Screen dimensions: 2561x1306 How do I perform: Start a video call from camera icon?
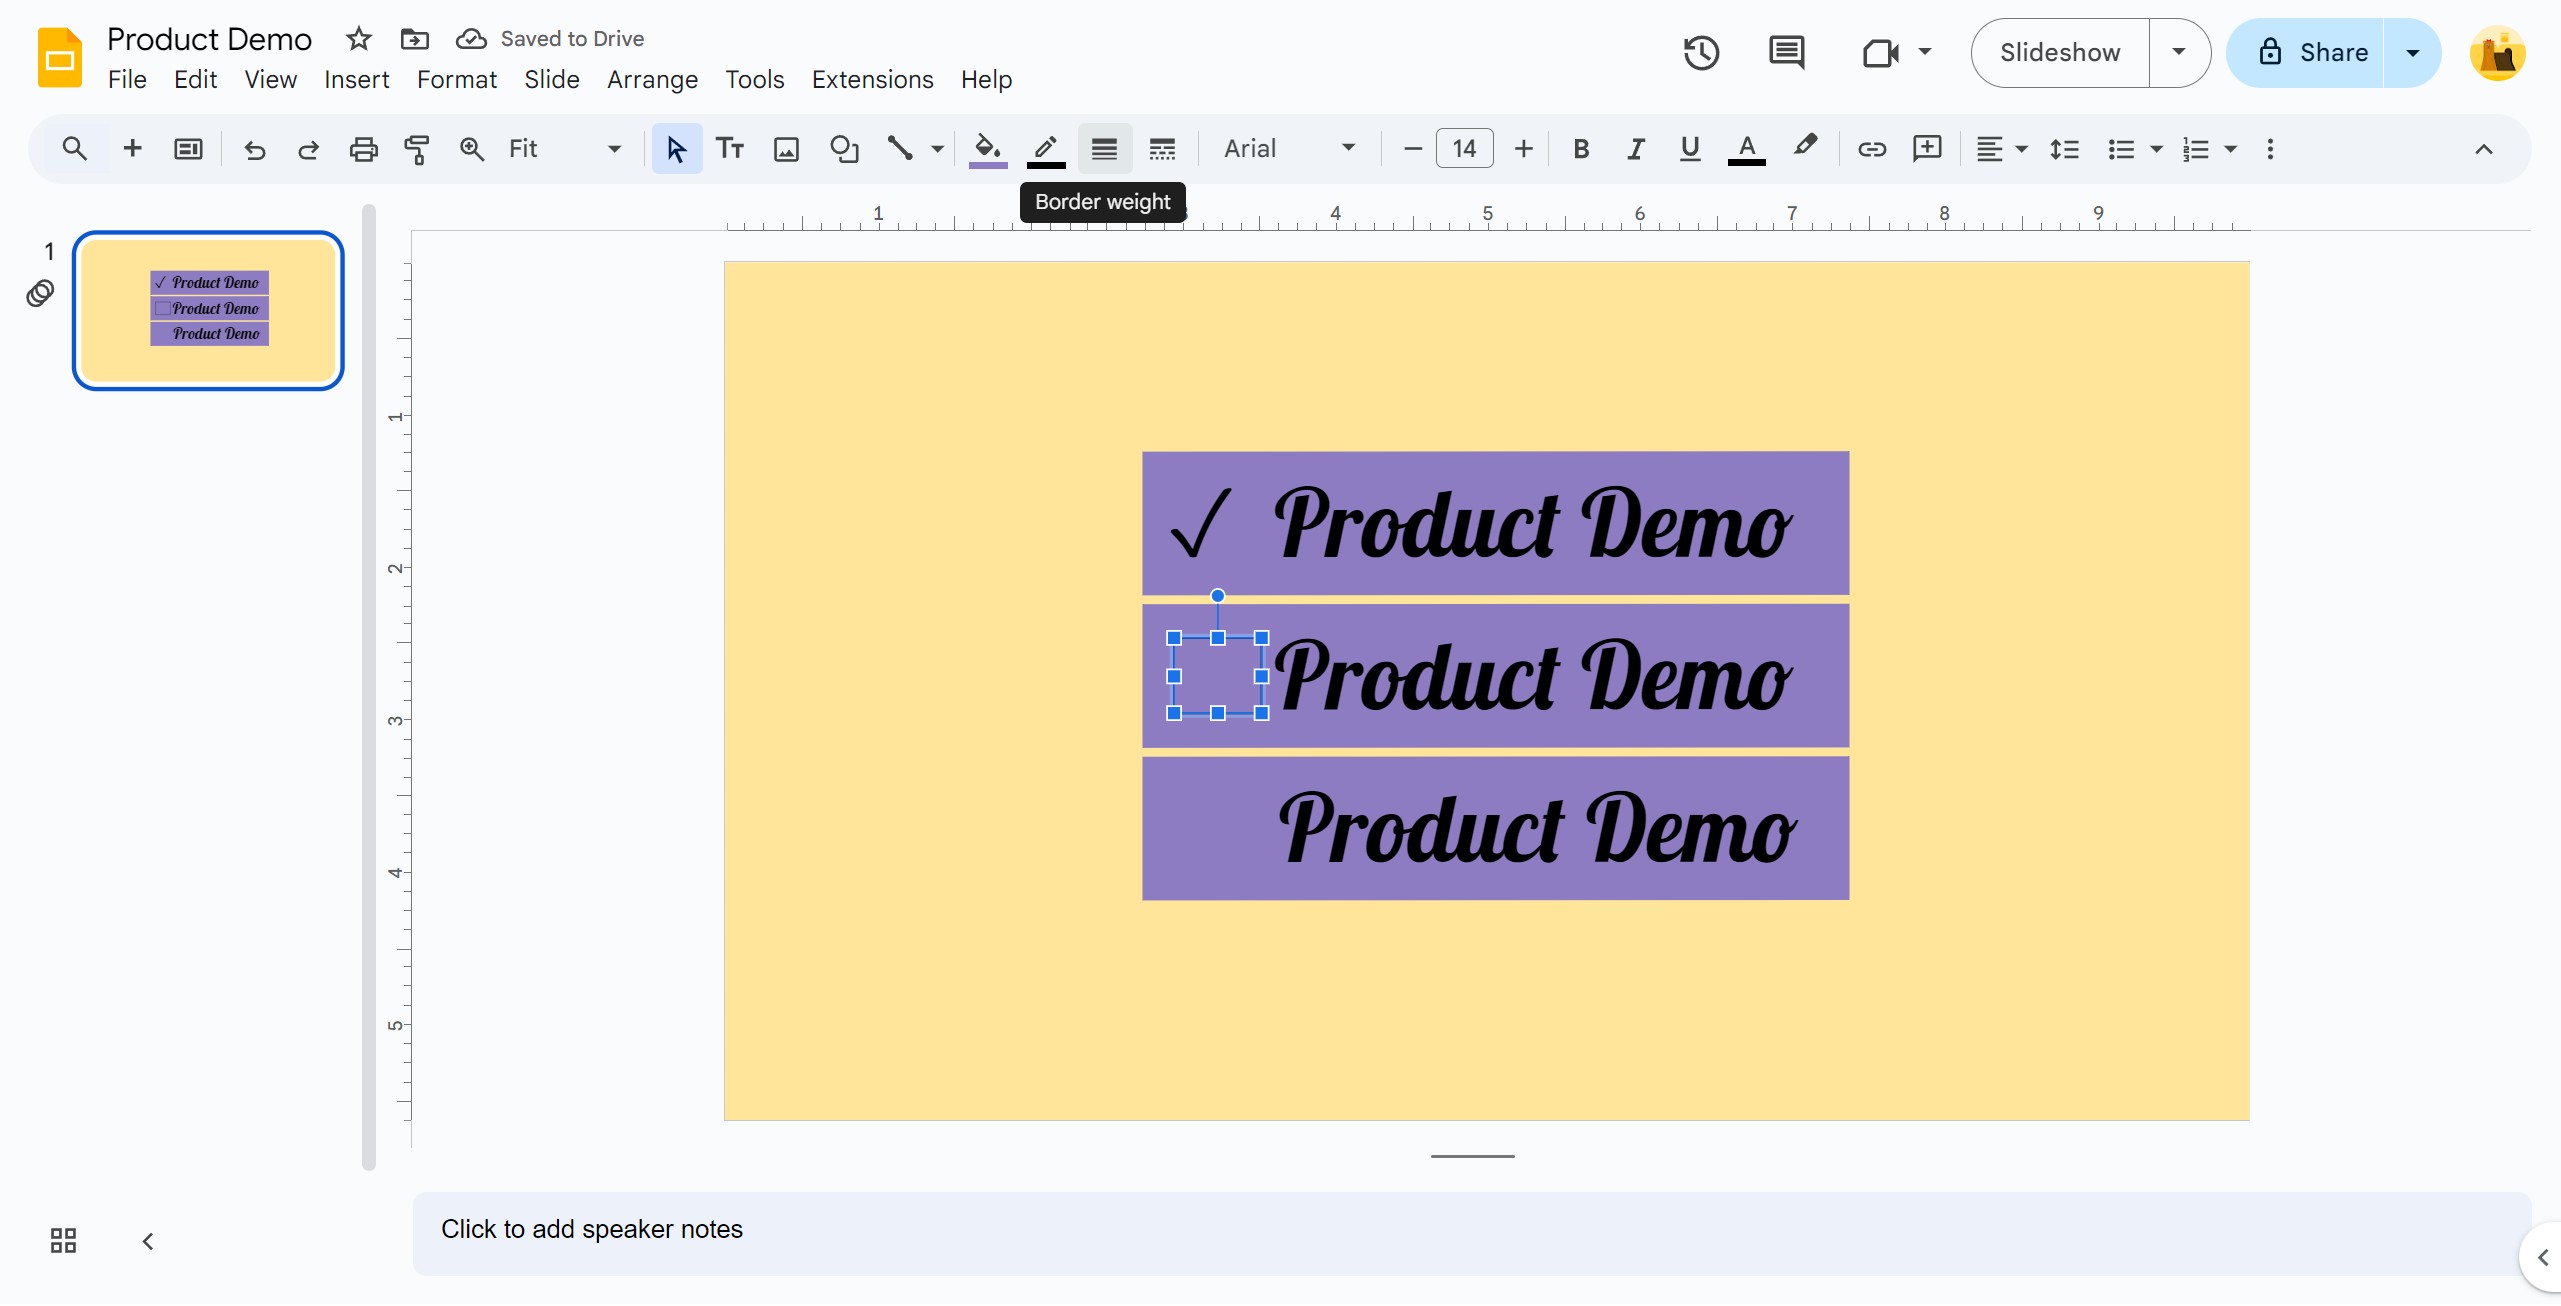click(x=1880, y=53)
